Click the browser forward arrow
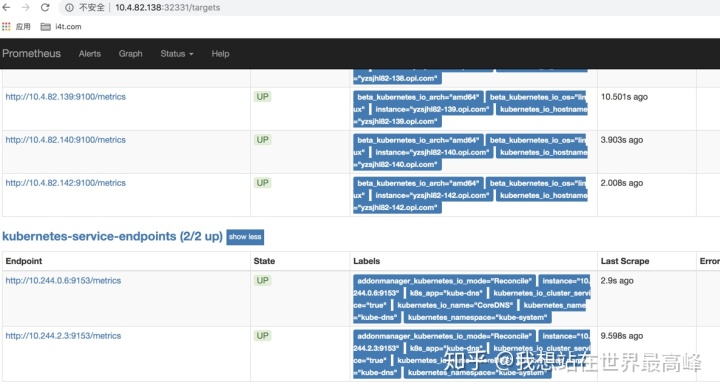Viewport: 720px width, 391px height. [25, 7]
